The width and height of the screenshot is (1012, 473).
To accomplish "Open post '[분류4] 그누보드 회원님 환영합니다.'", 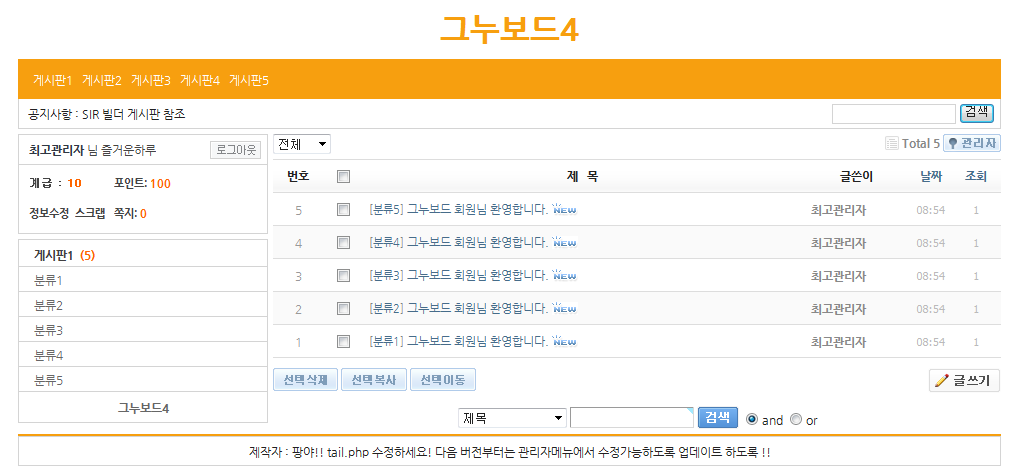I will coord(458,242).
